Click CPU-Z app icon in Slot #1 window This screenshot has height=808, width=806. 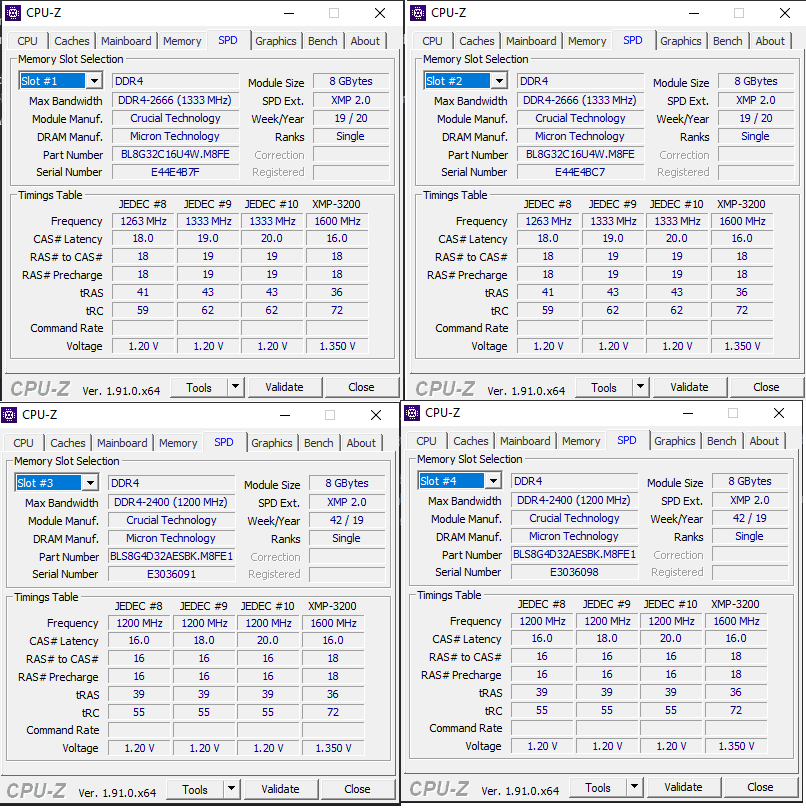tap(13, 13)
